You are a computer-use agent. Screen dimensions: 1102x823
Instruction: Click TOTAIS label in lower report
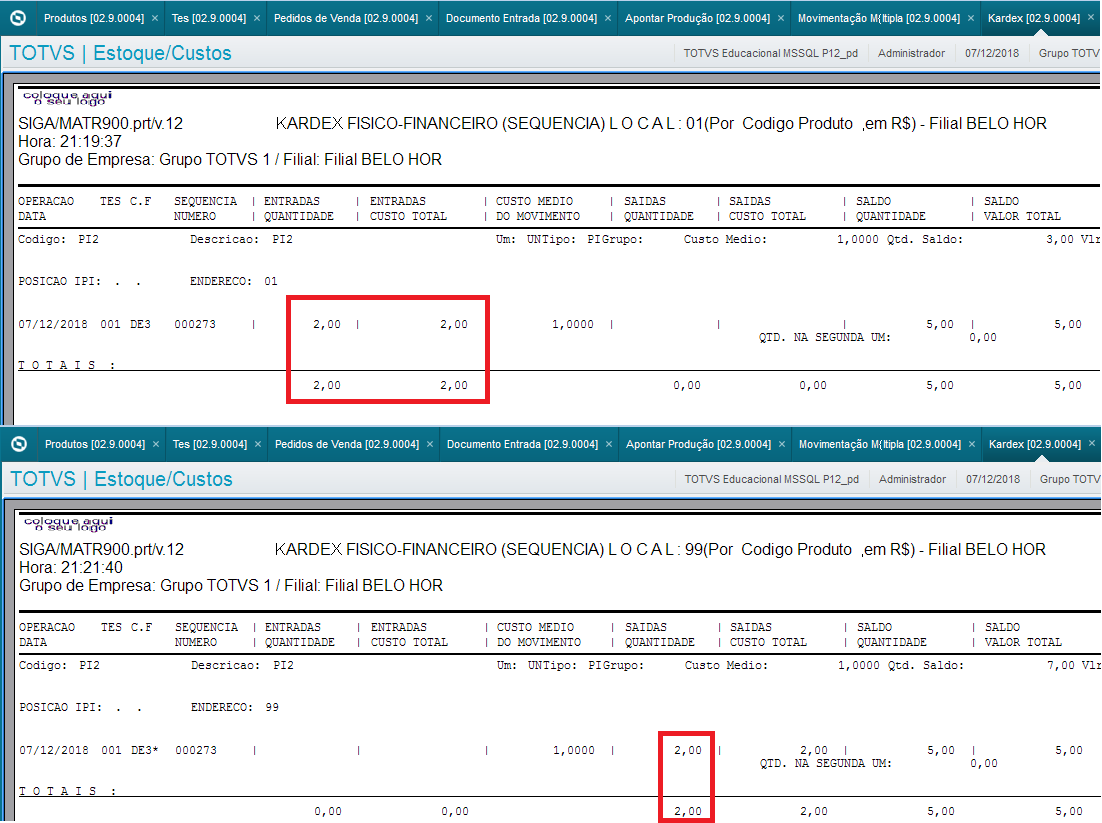point(67,791)
